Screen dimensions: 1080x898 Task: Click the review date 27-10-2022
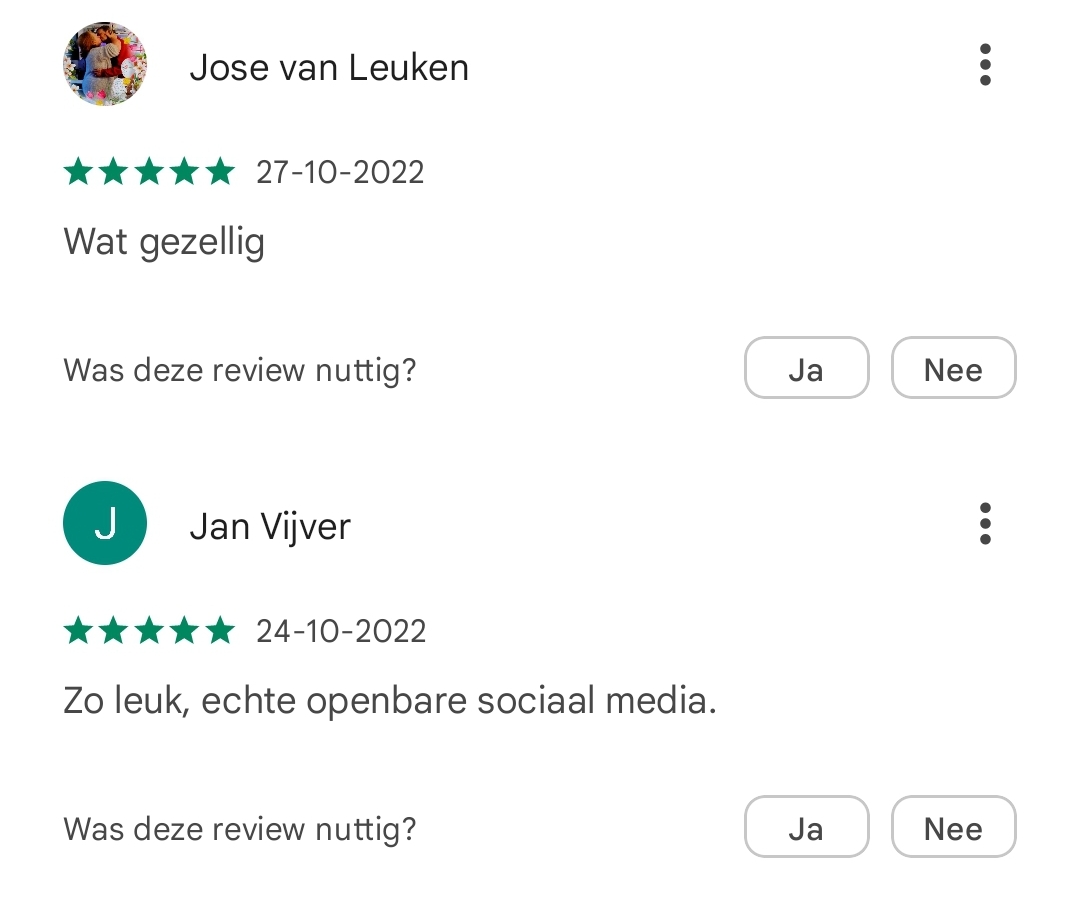pyautogui.click(x=340, y=172)
